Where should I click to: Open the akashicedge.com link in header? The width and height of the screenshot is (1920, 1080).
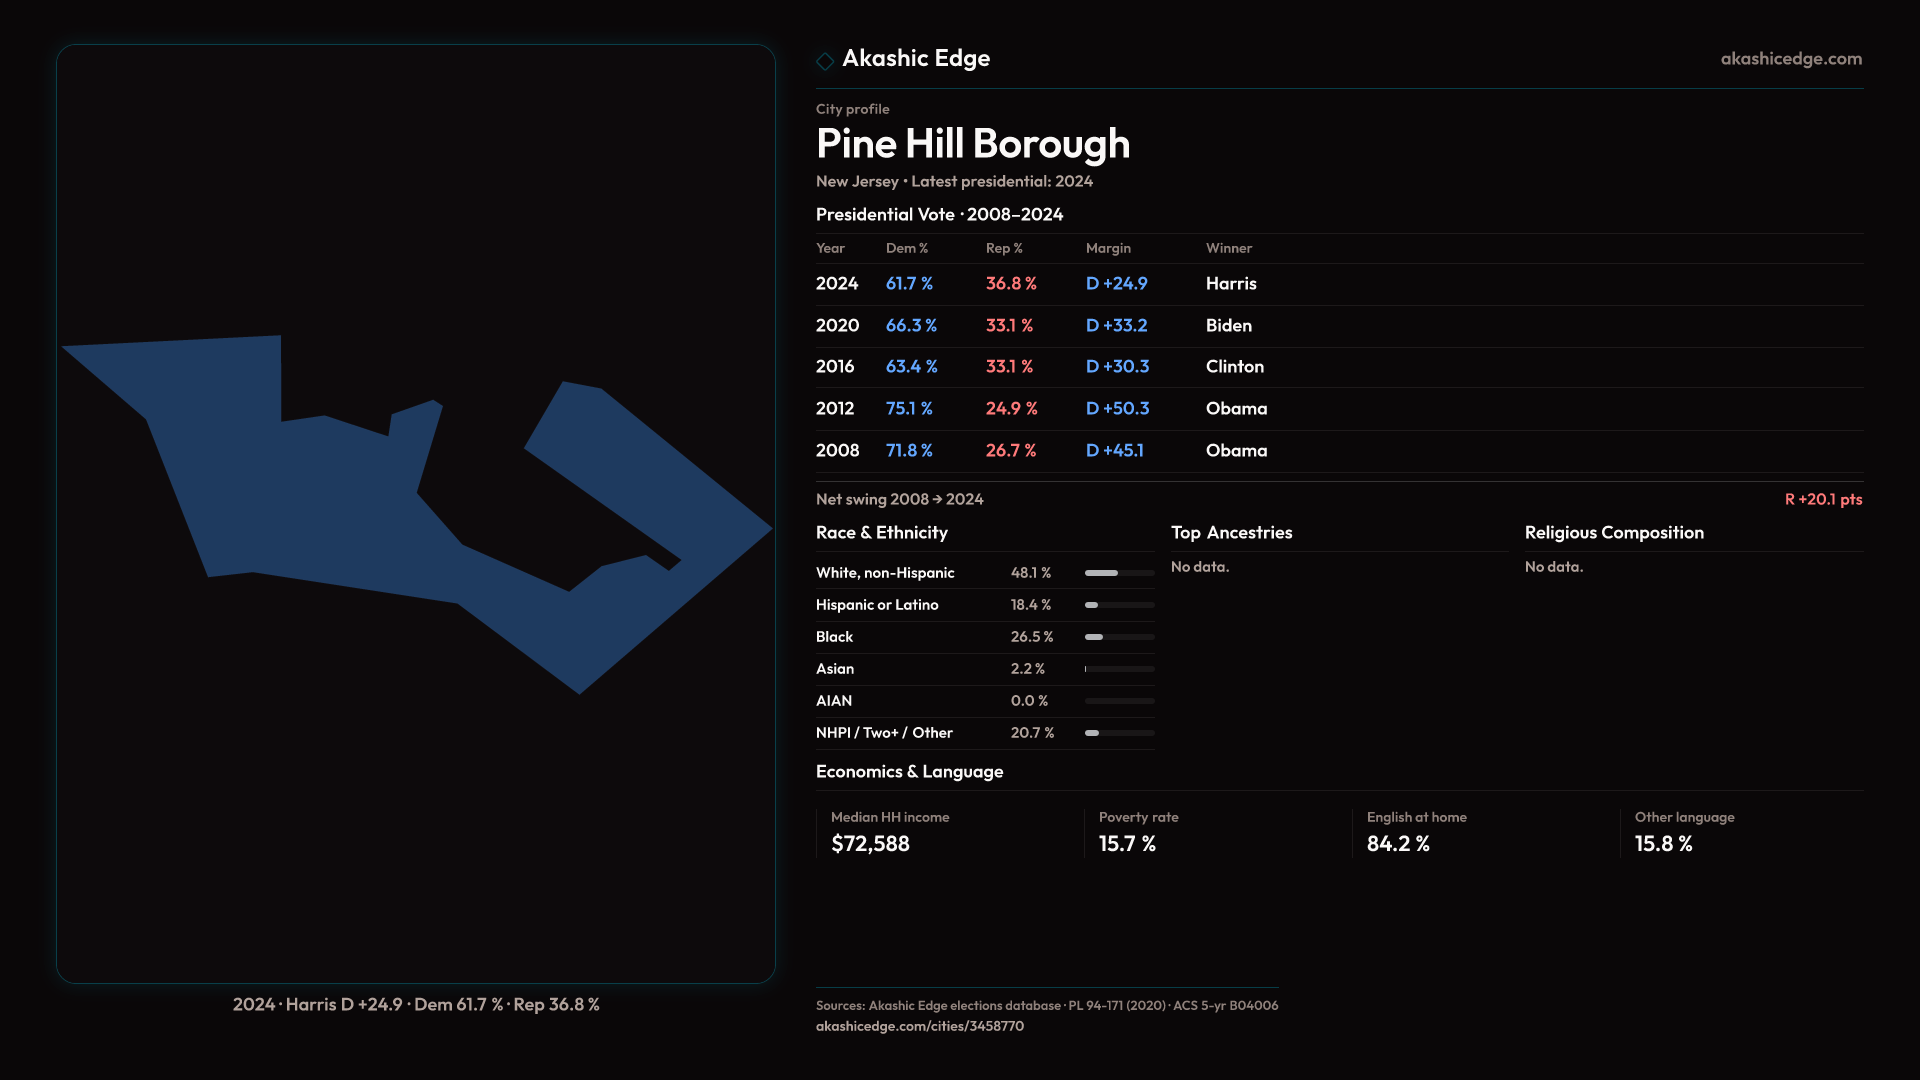point(1790,59)
